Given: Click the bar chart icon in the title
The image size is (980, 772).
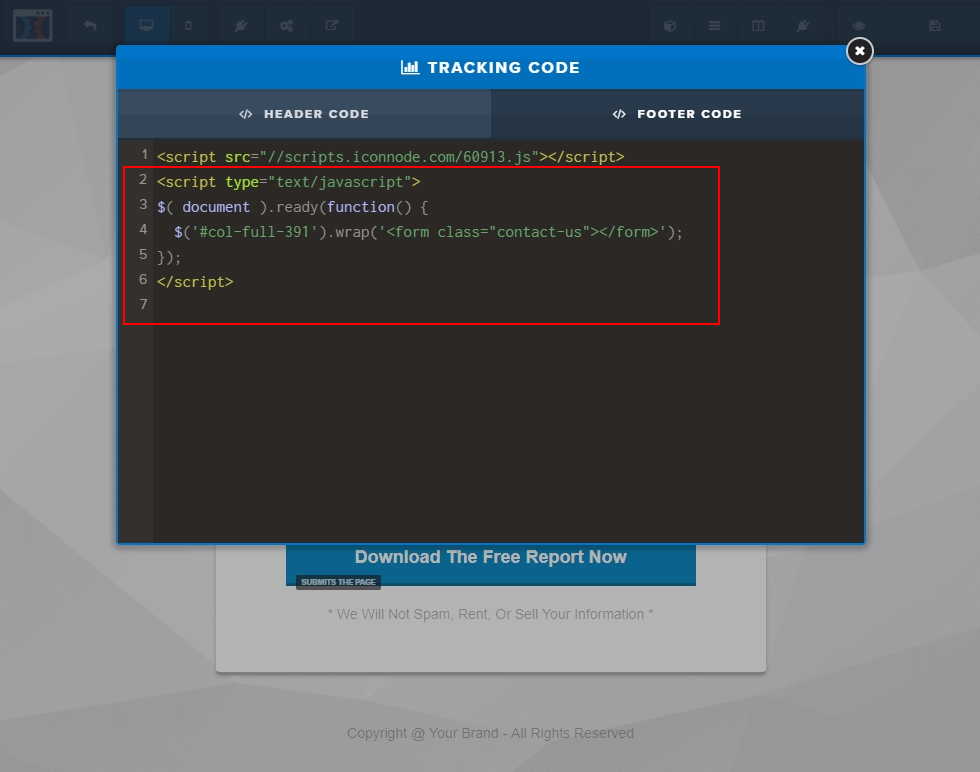Looking at the screenshot, I should (410, 68).
